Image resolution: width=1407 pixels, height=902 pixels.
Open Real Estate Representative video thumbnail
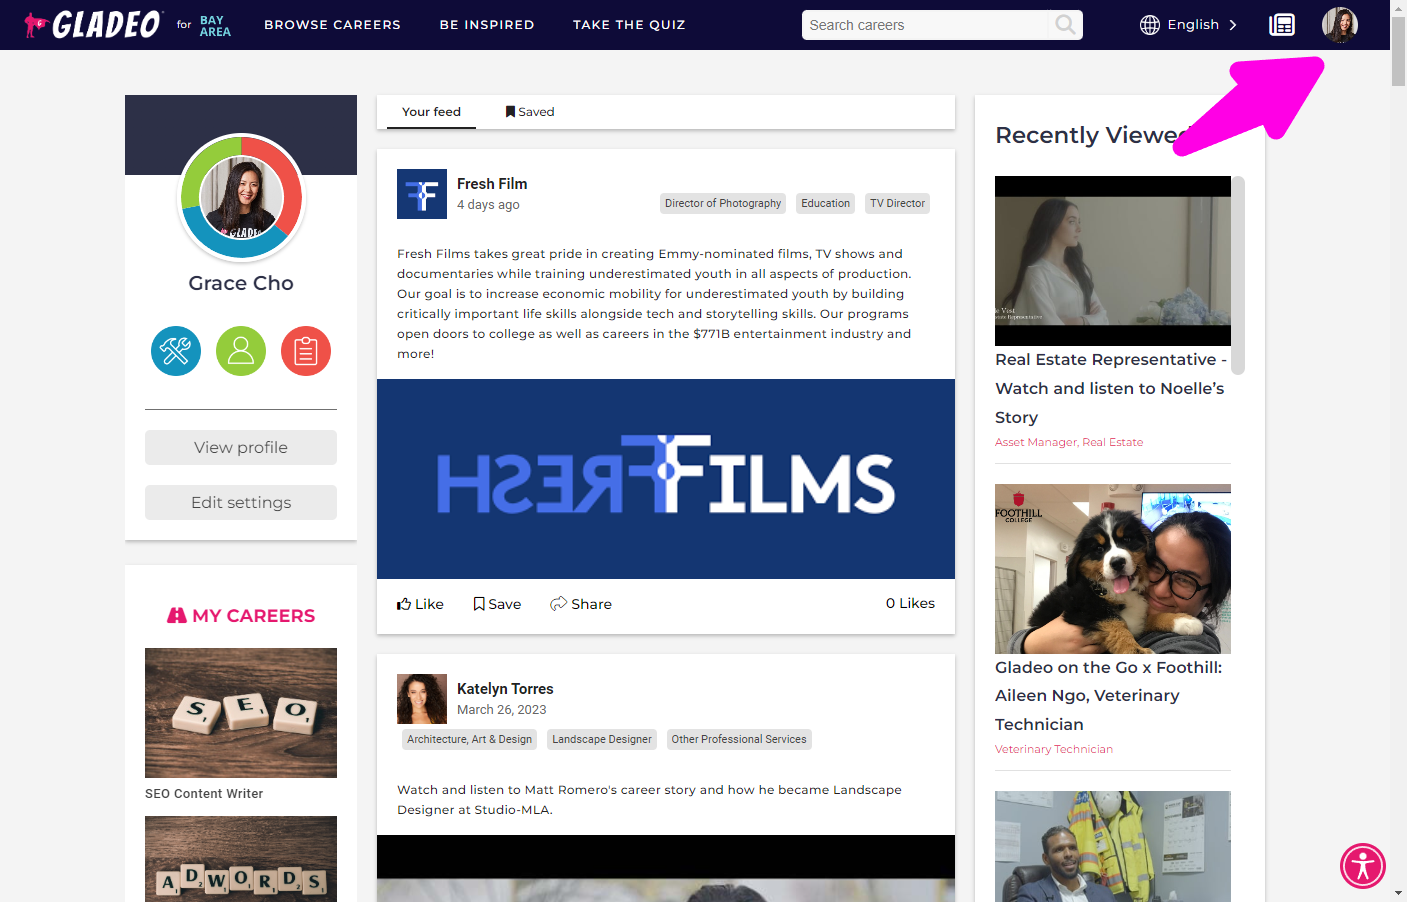pyautogui.click(x=1113, y=261)
